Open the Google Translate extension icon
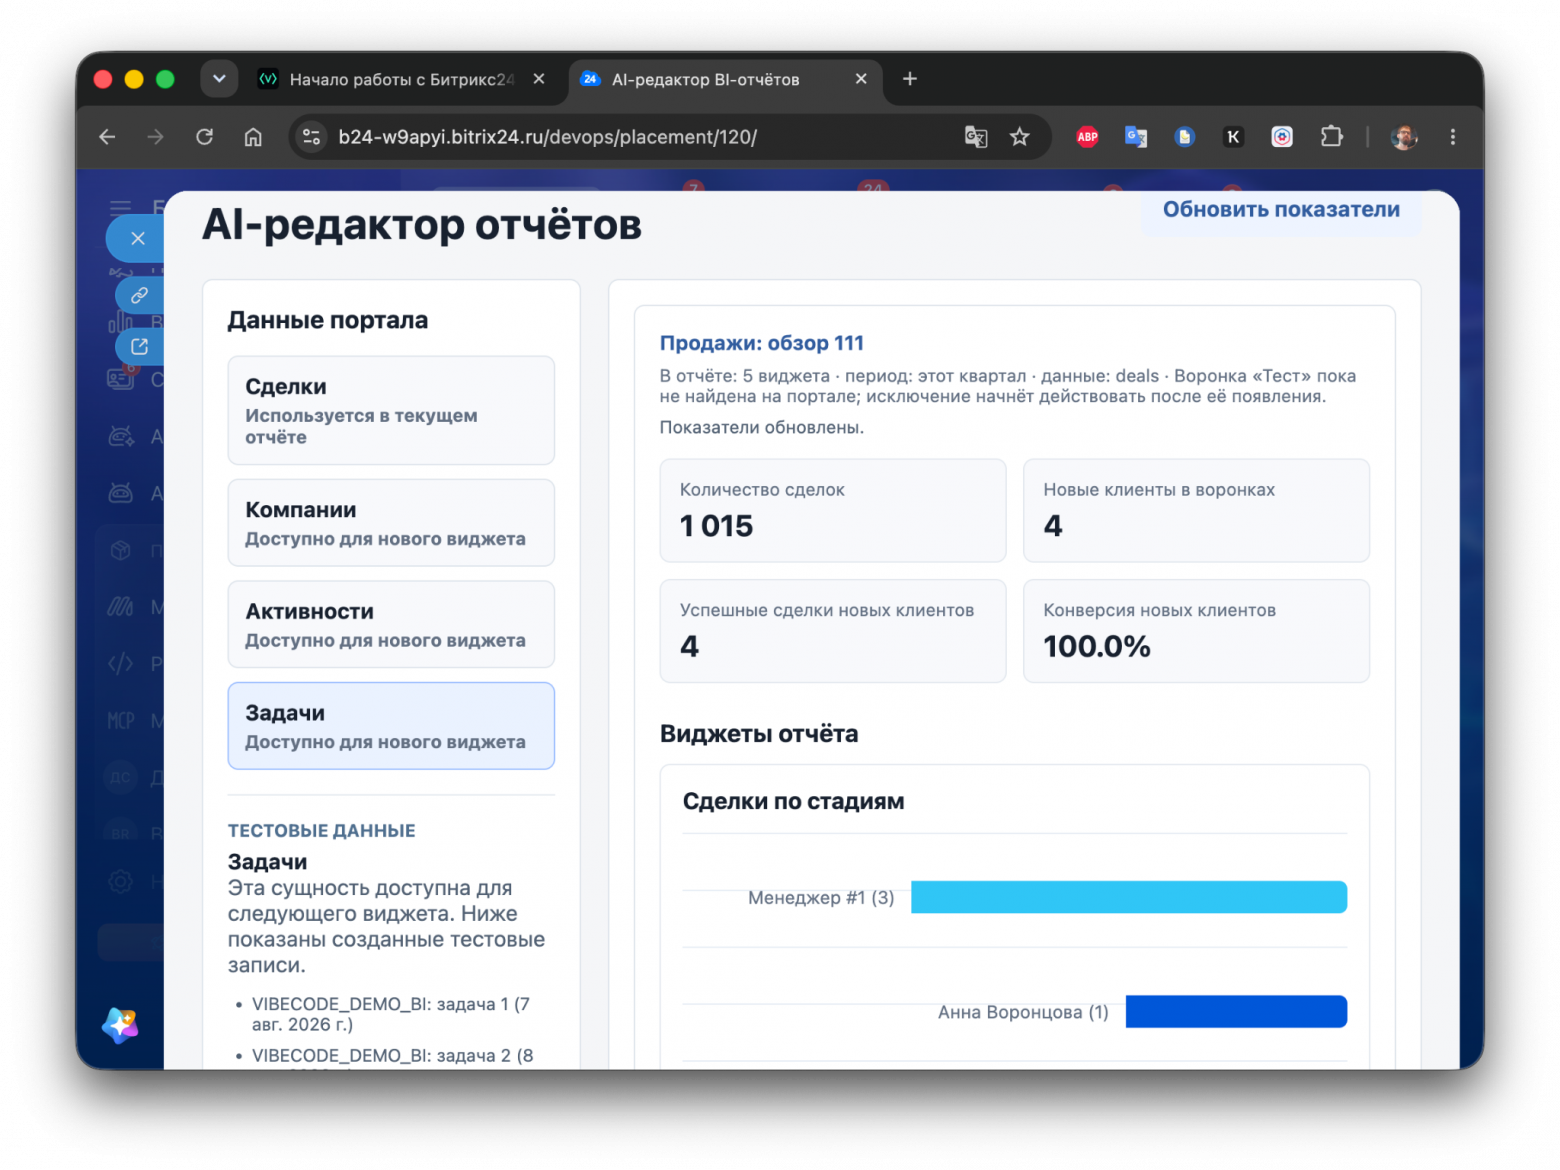1560x1170 pixels. click(x=1136, y=137)
